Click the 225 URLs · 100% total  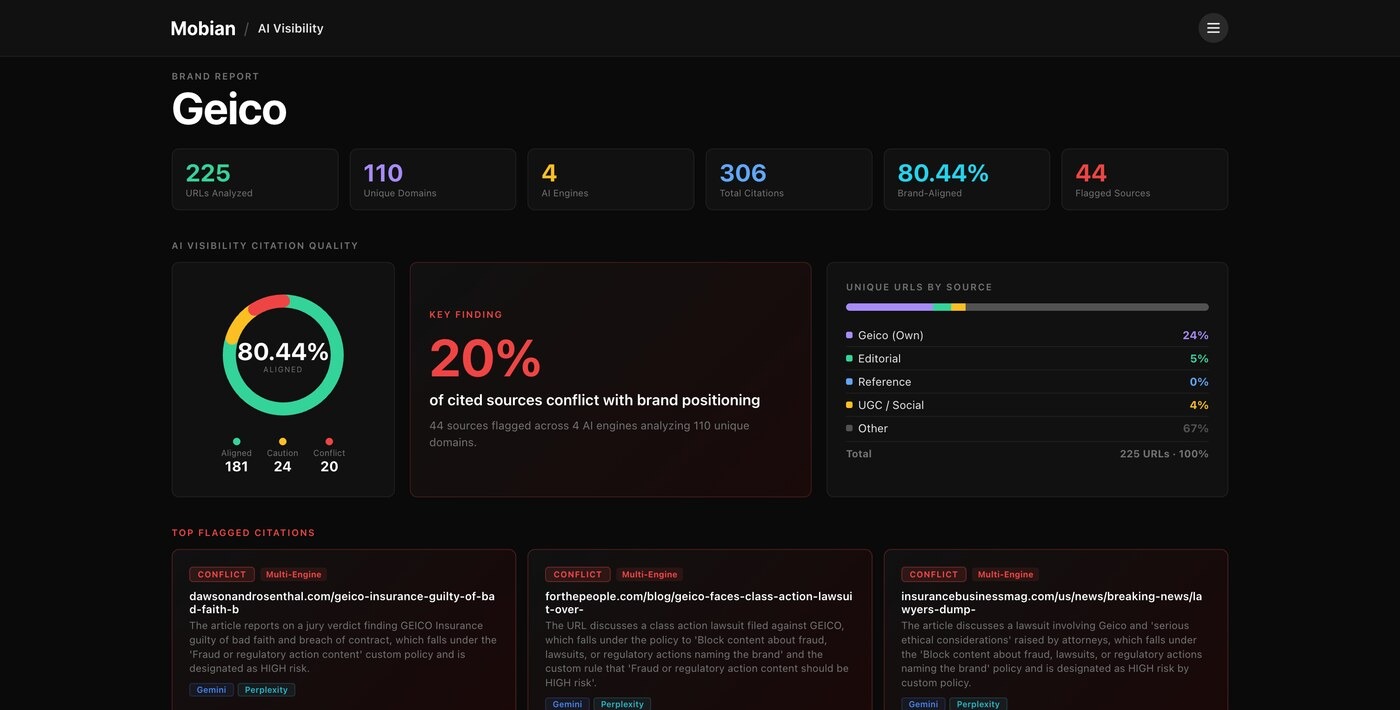click(1164, 454)
